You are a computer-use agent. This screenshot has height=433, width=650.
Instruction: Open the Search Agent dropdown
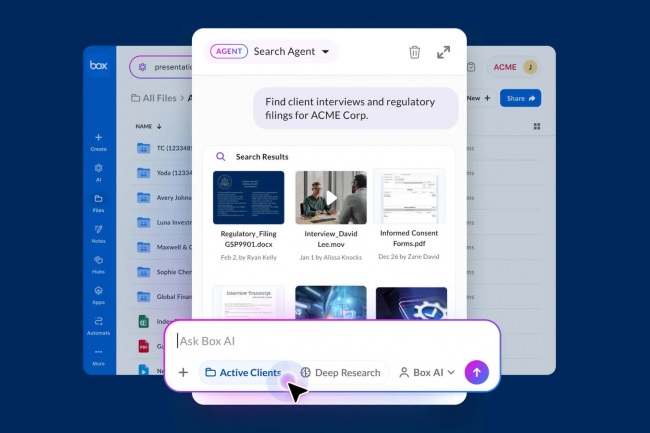click(326, 52)
